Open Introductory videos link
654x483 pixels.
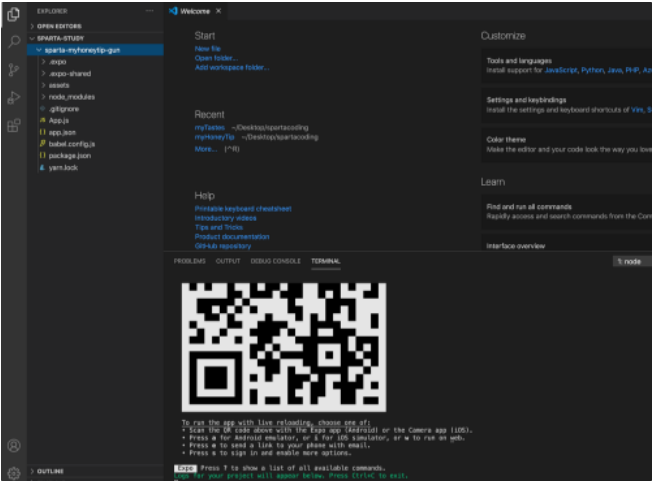click(225, 218)
